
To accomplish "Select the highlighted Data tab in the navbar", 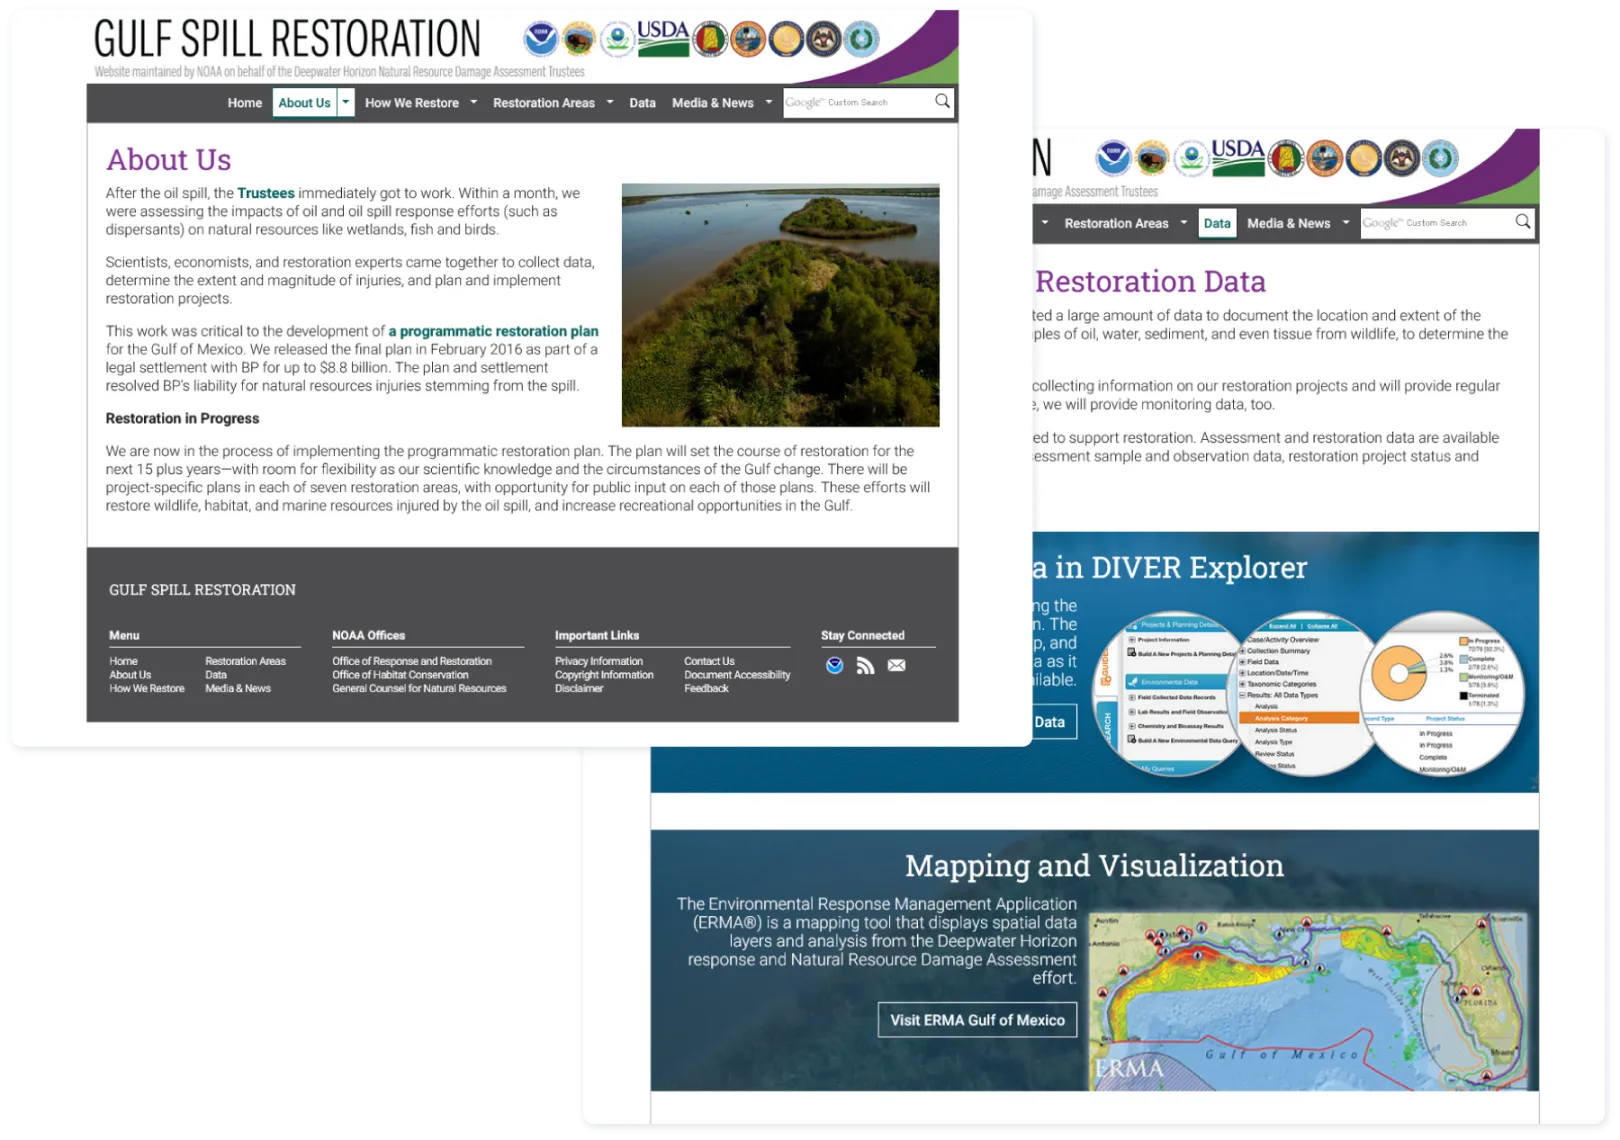I will 1217,223.
